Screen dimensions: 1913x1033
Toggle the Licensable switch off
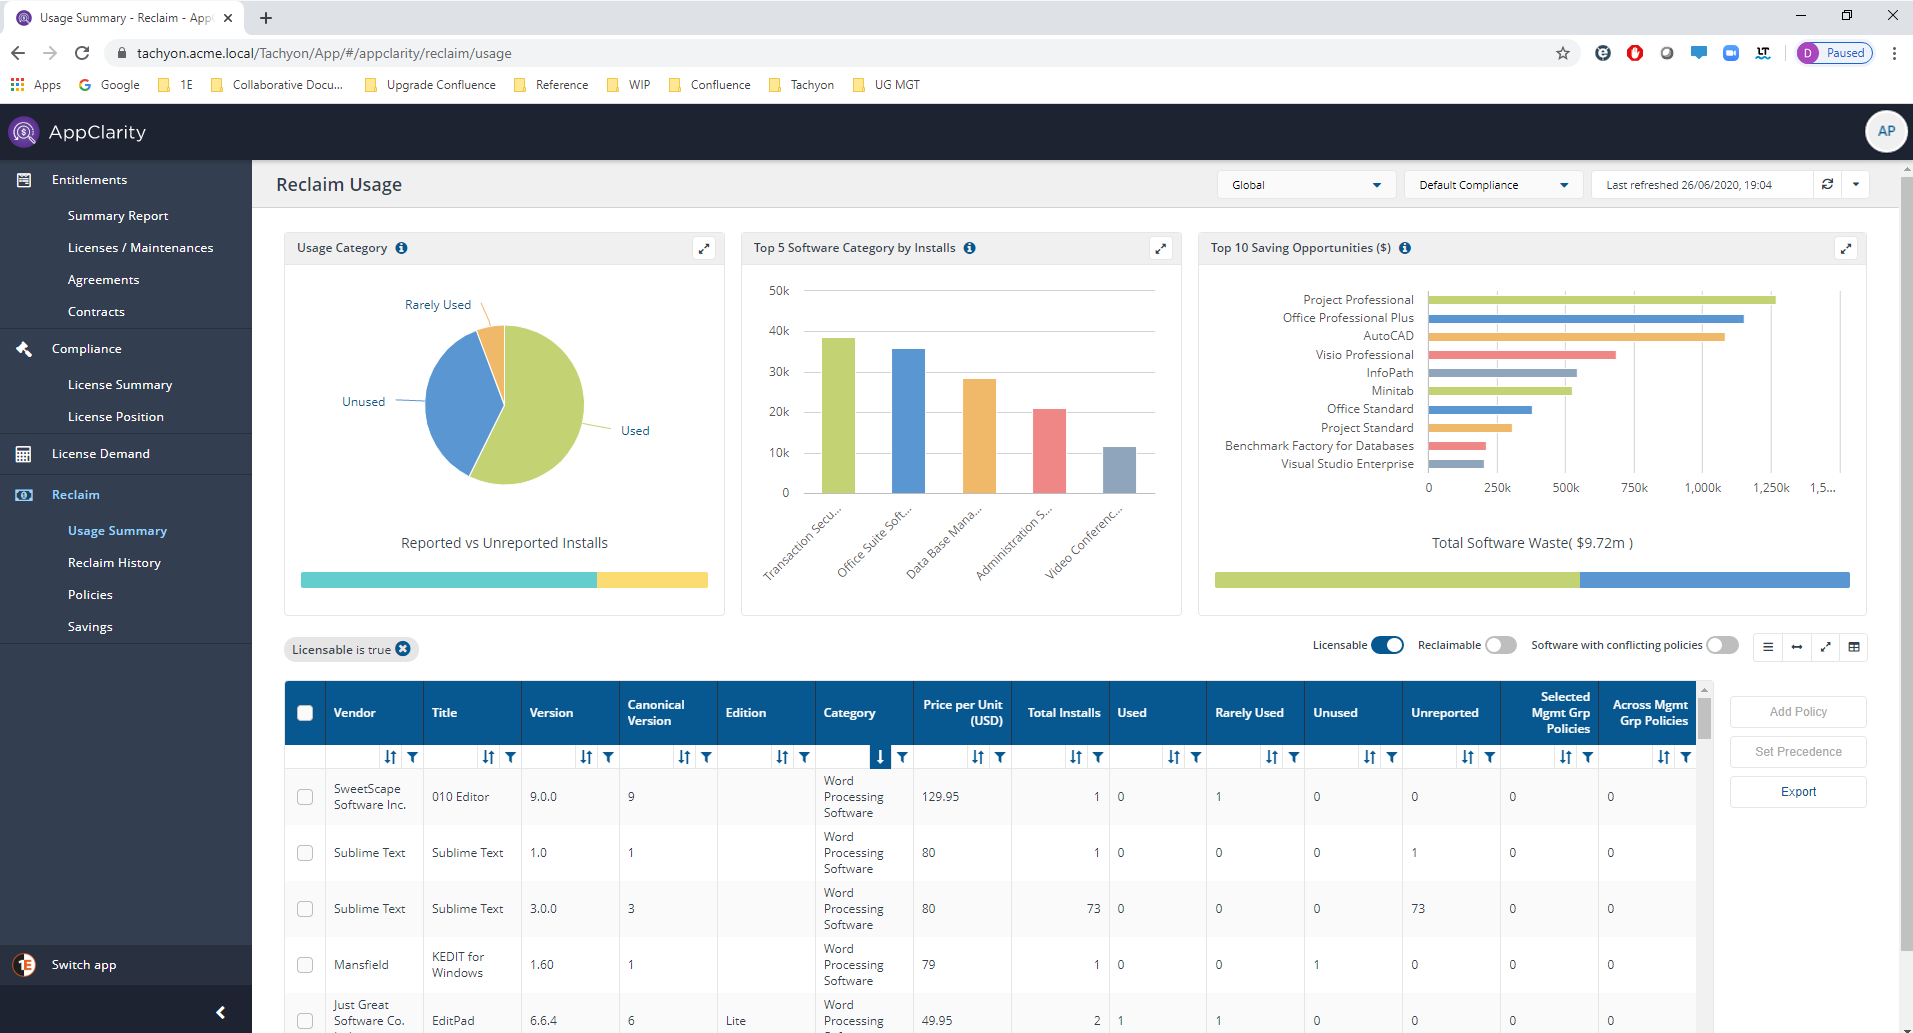[1387, 645]
